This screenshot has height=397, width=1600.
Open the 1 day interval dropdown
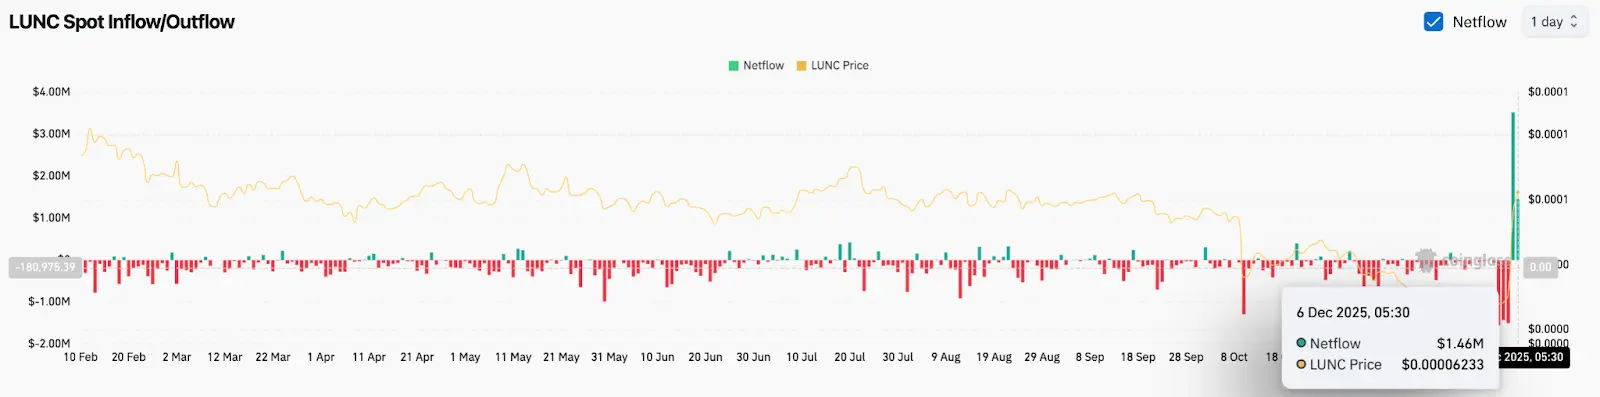click(1554, 21)
